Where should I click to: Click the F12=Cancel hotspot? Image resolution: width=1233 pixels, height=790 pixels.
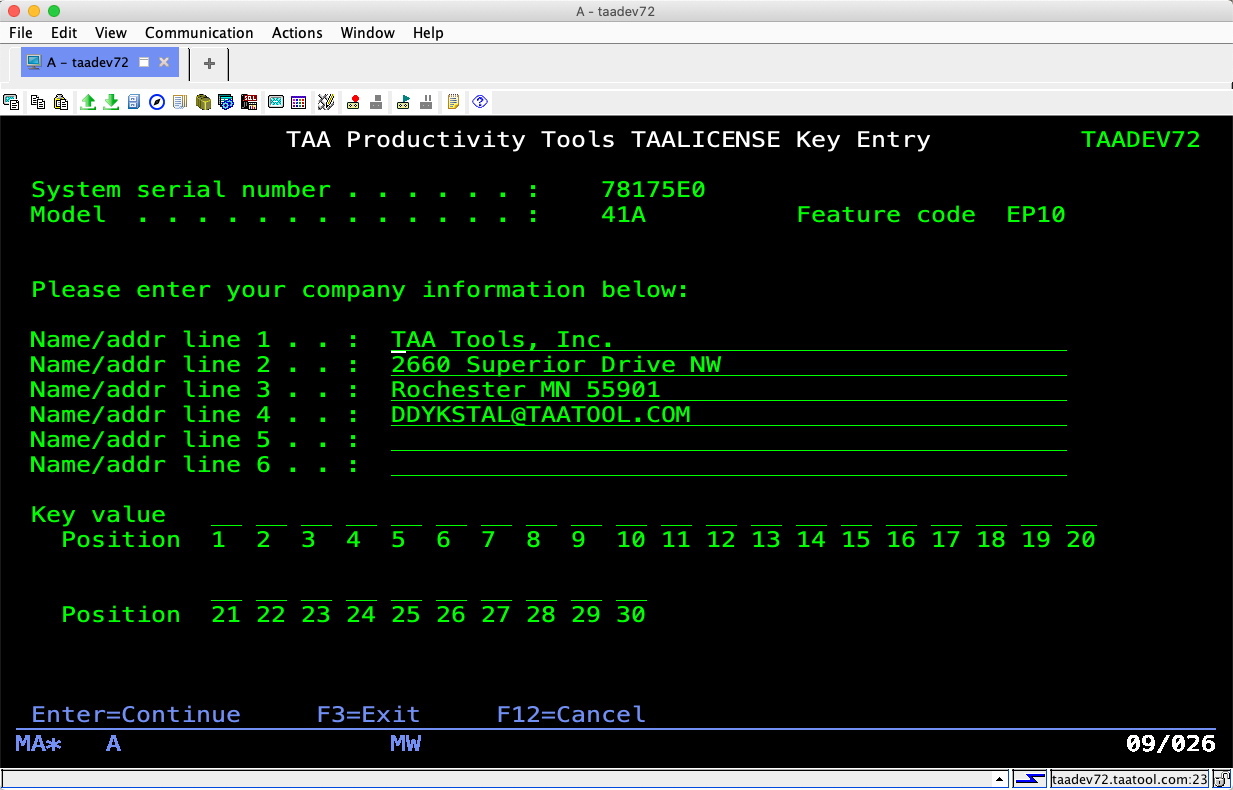pos(571,714)
